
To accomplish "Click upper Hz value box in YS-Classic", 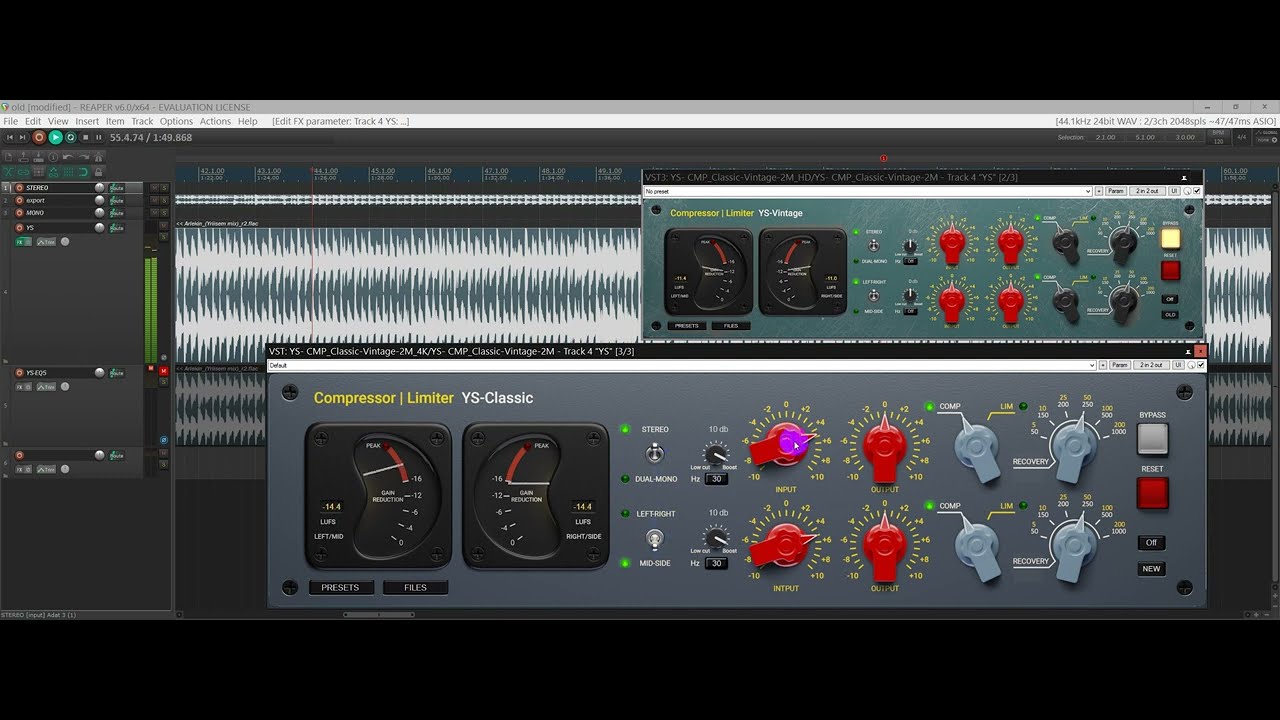I will pyautogui.click(x=716, y=479).
